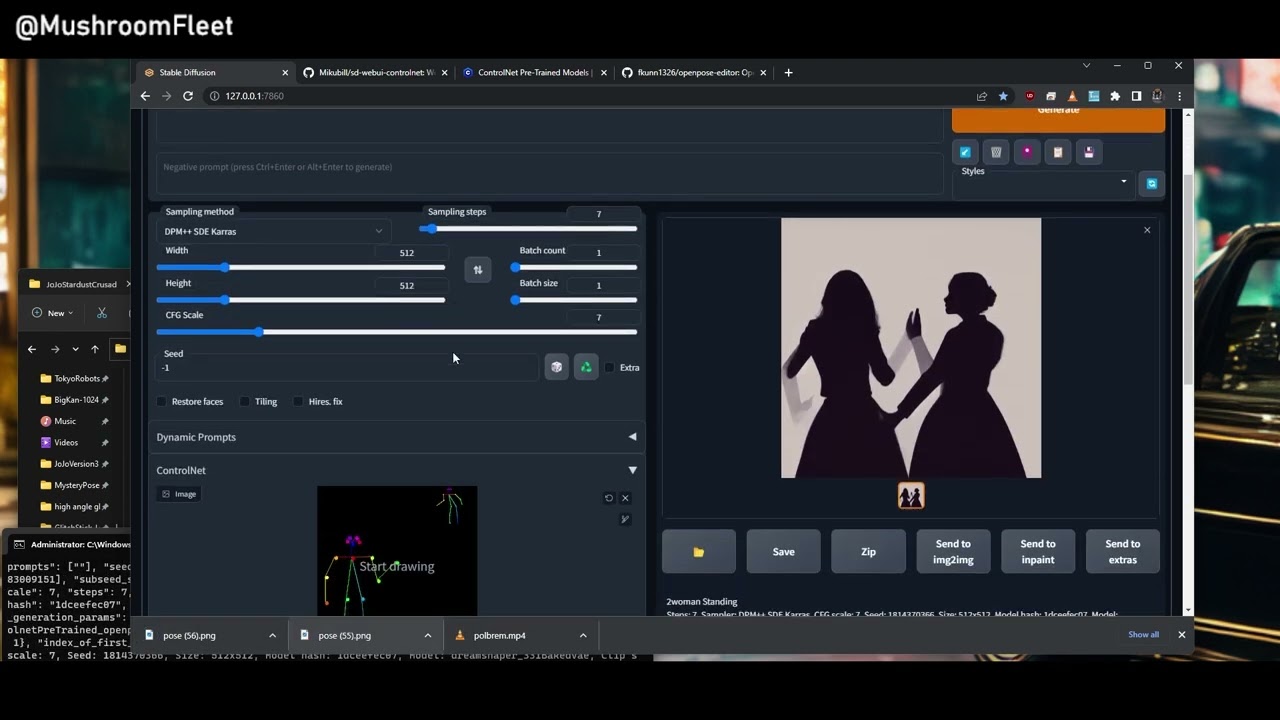This screenshot has height=720, width=1280.
Task: Collapse the ControlNet section
Action: tap(396, 470)
